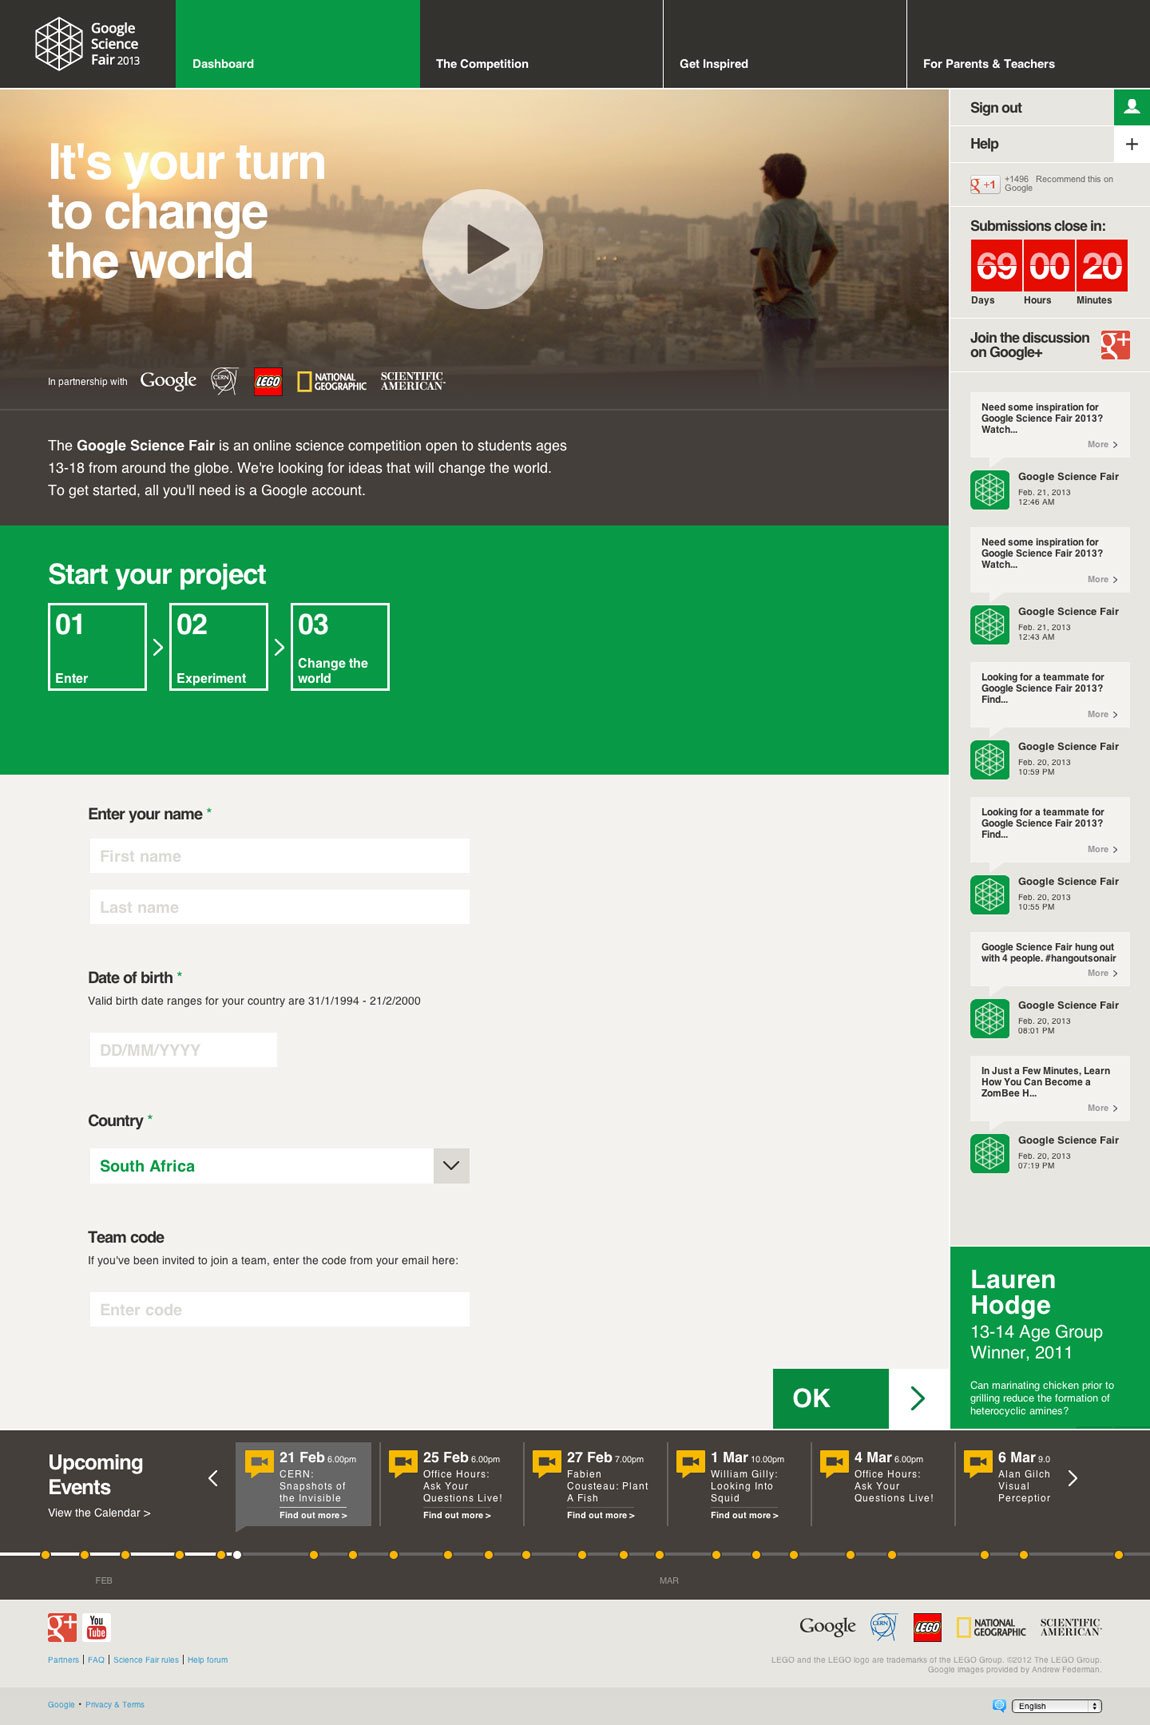The width and height of the screenshot is (1150, 1725).
Task: Click camera icon for 6 Mar Alan Gilchrist
Action: coord(978,1463)
